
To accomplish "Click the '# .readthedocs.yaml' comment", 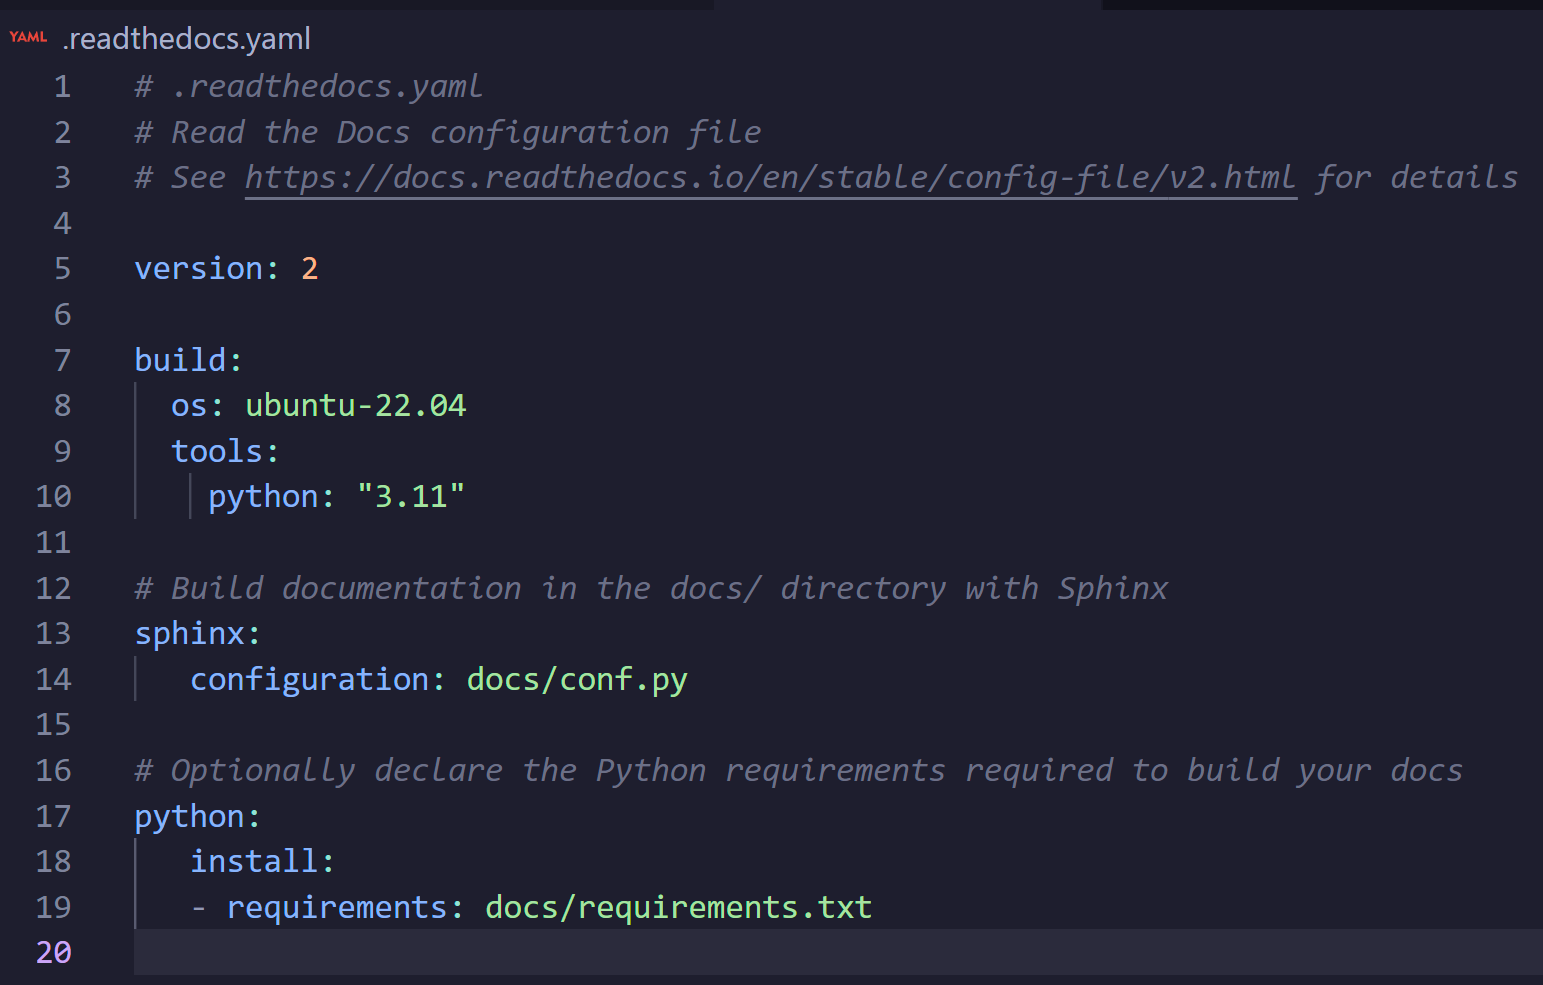I will pos(309,86).
